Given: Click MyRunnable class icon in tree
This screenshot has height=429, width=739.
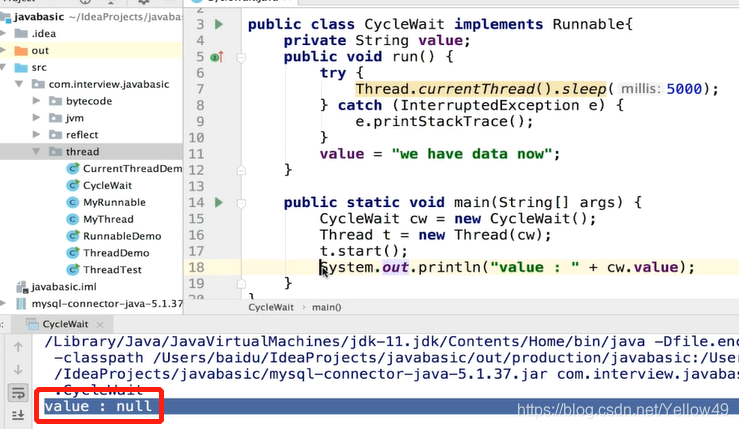Looking at the screenshot, I should pyautogui.click(x=73, y=202).
